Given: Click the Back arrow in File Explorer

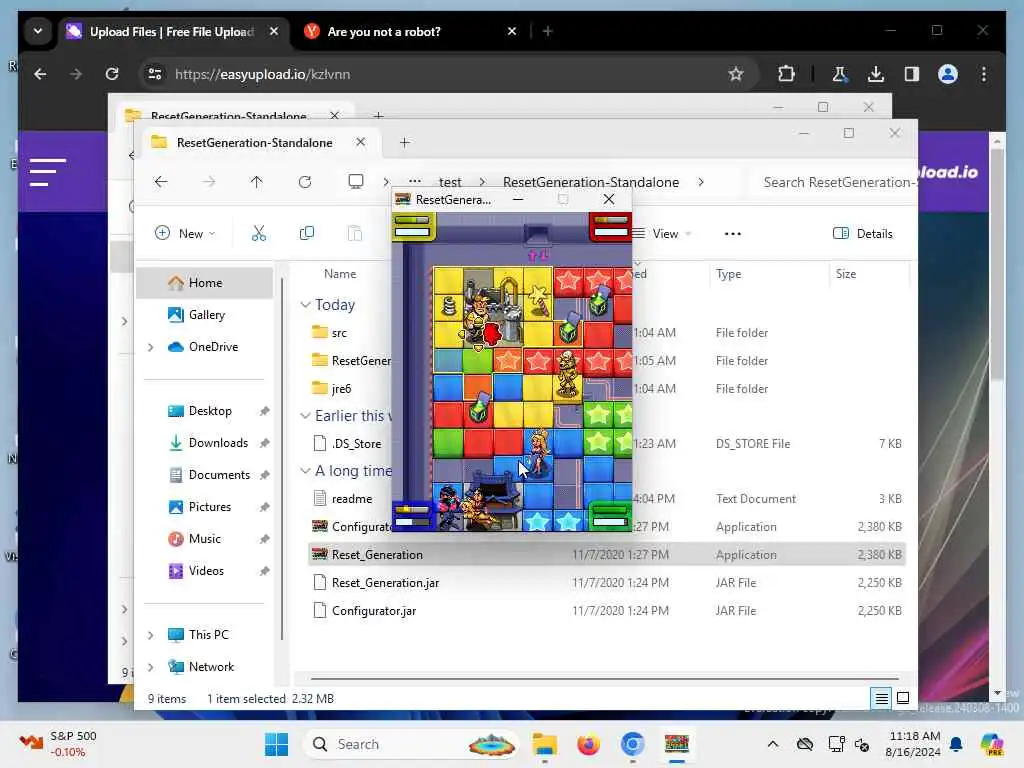Looking at the screenshot, I should pyautogui.click(x=161, y=182).
